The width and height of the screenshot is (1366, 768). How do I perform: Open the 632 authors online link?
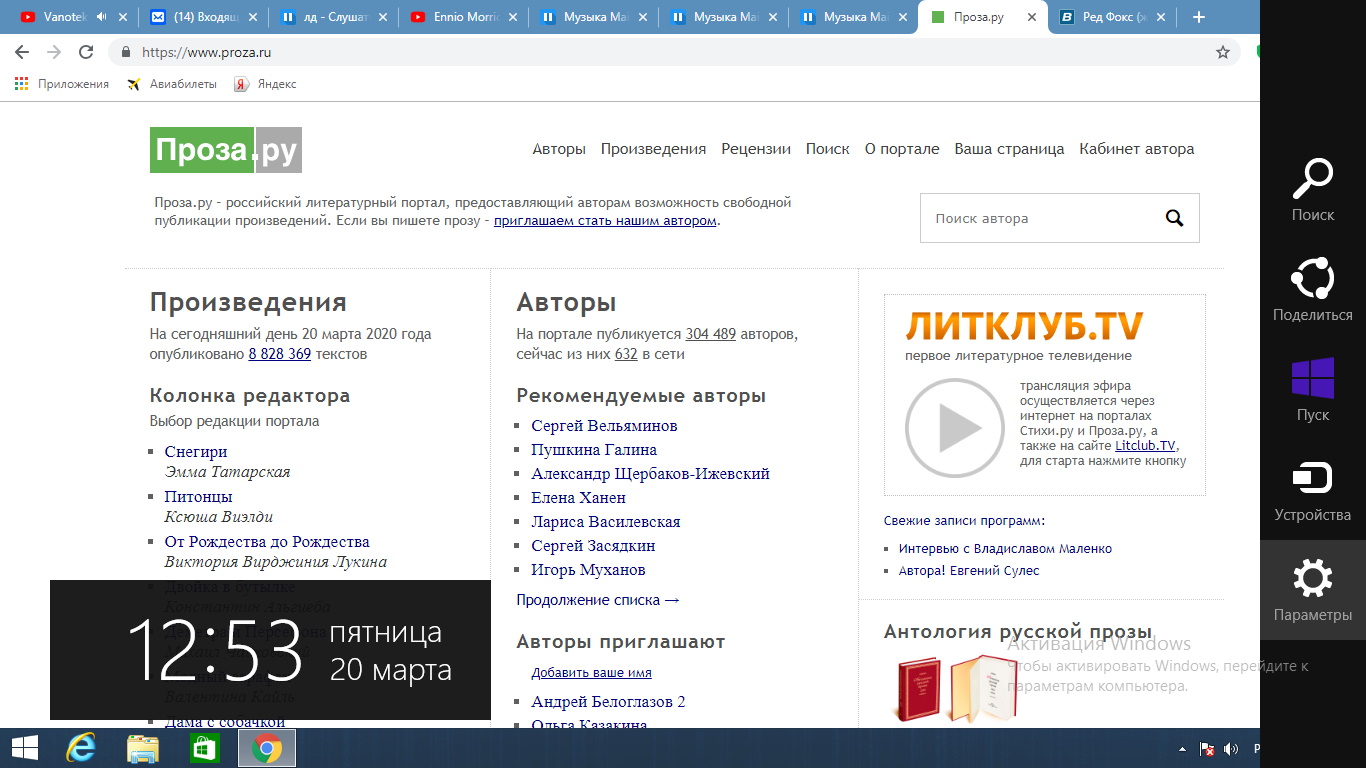click(x=626, y=354)
